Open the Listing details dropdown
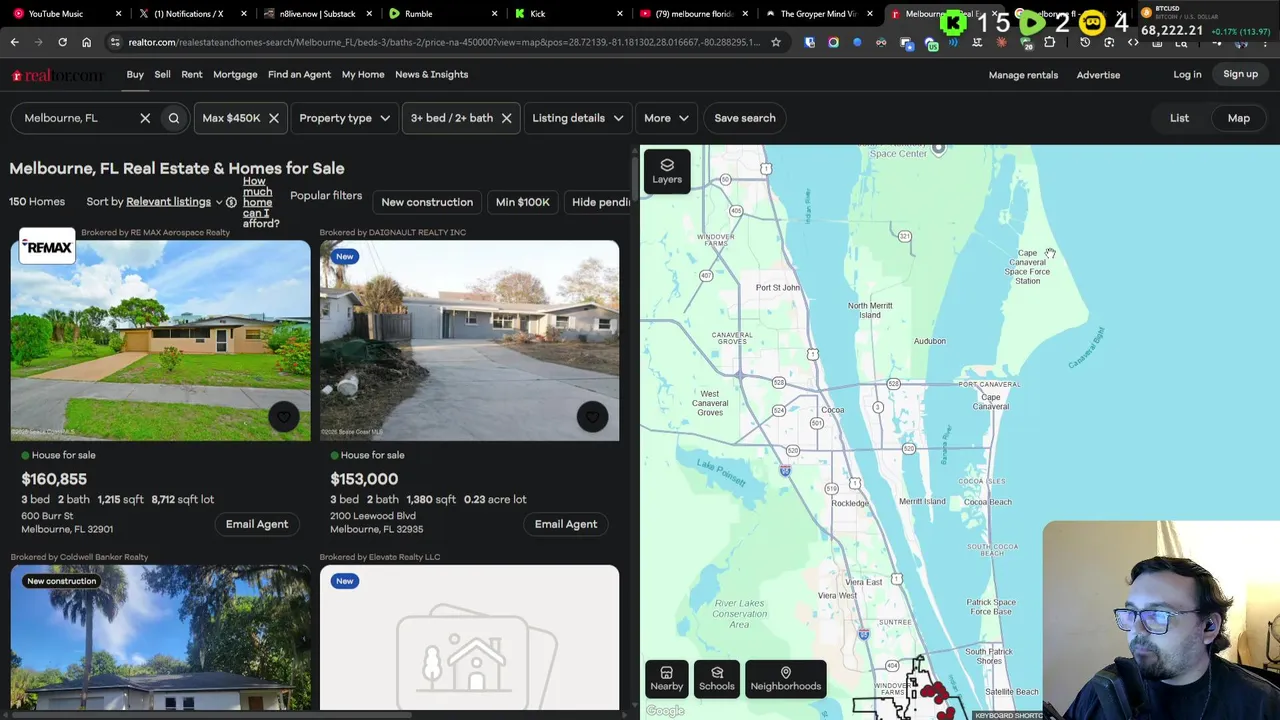Image resolution: width=1280 pixels, height=720 pixels. coord(578,118)
